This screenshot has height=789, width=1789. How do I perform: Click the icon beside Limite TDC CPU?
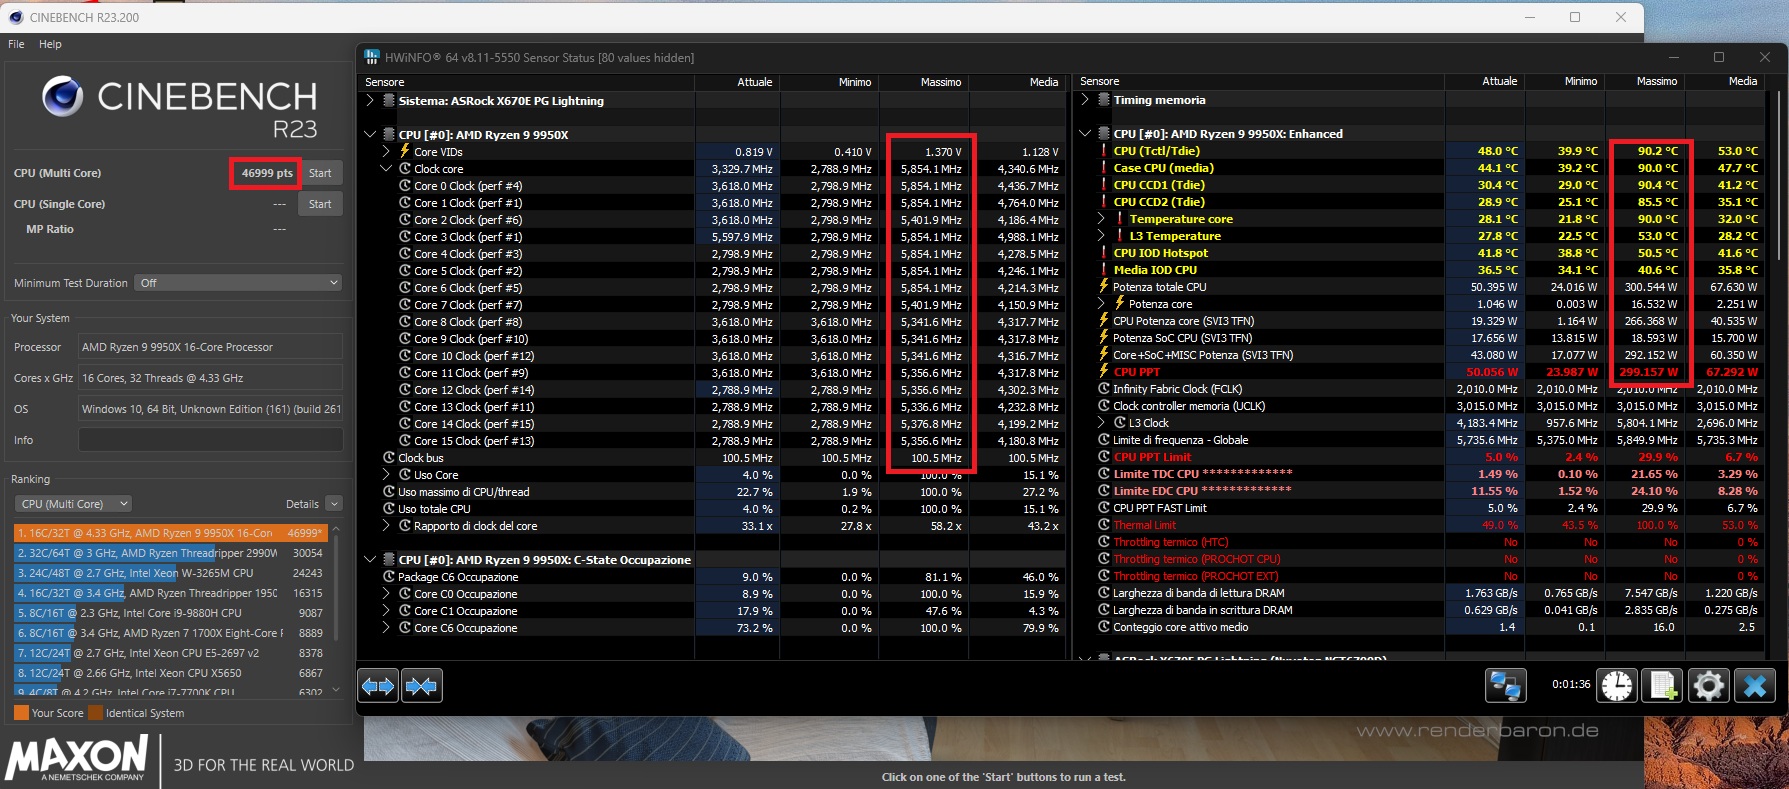coord(1104,474)
